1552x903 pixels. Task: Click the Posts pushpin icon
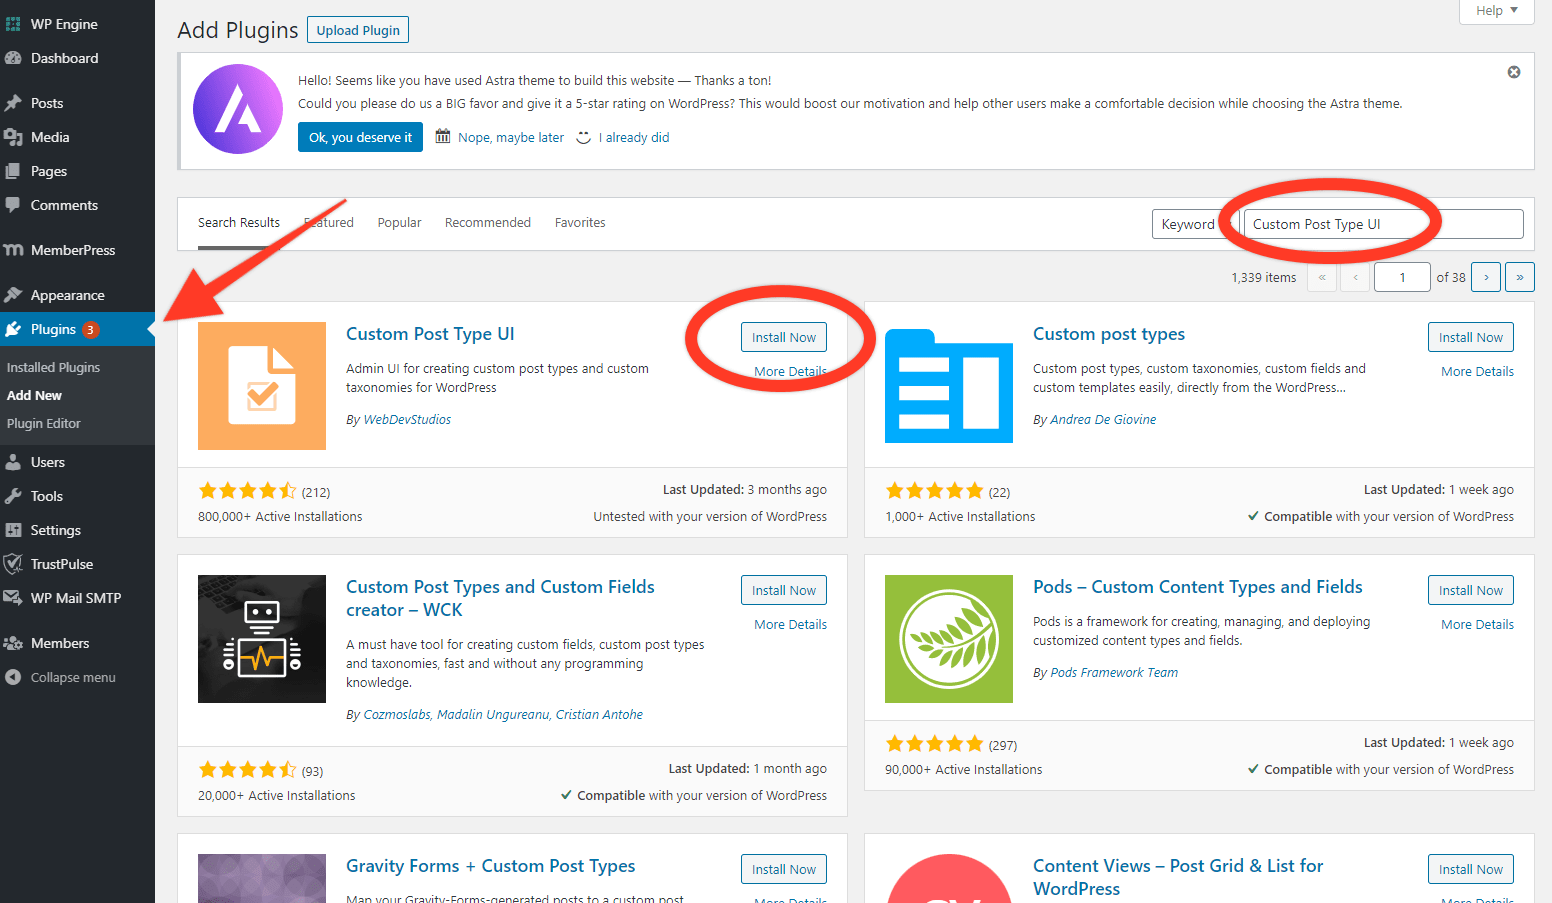click(x=13, y=103)
